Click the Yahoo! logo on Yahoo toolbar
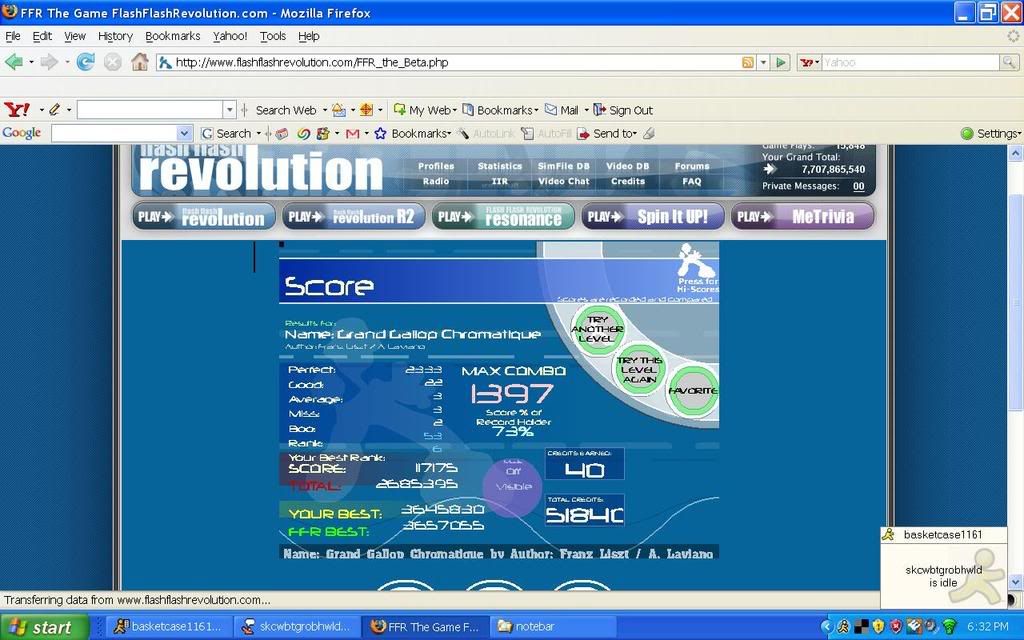The width and height of the screenshot is (1024, 640). [x=16, y=109]
